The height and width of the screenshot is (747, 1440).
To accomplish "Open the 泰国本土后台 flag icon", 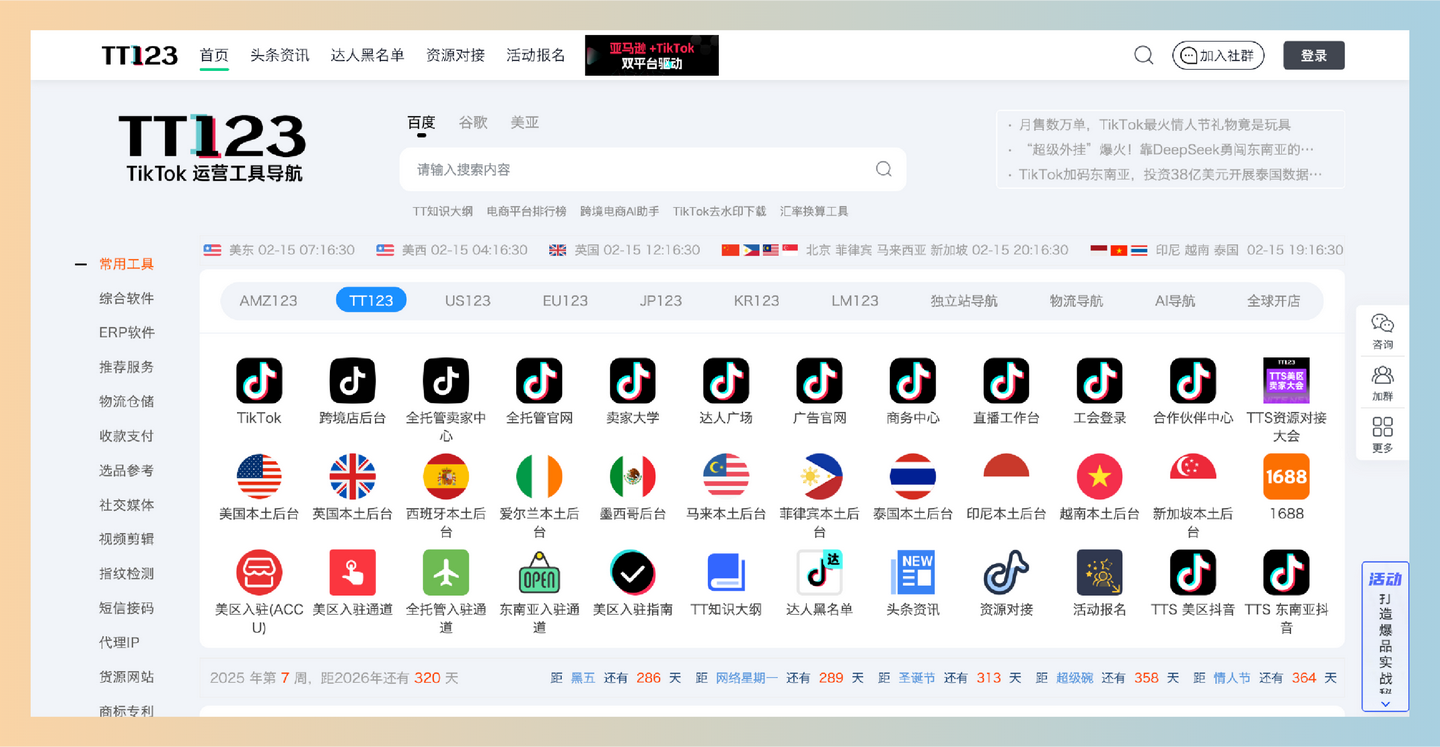I will click(x=911, y=478).
